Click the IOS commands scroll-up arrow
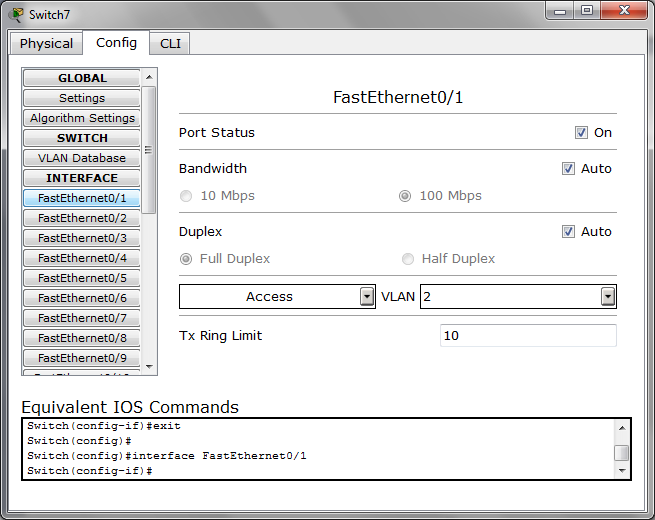The width and height of the screenshot is (655, 520). click(622, 428)
